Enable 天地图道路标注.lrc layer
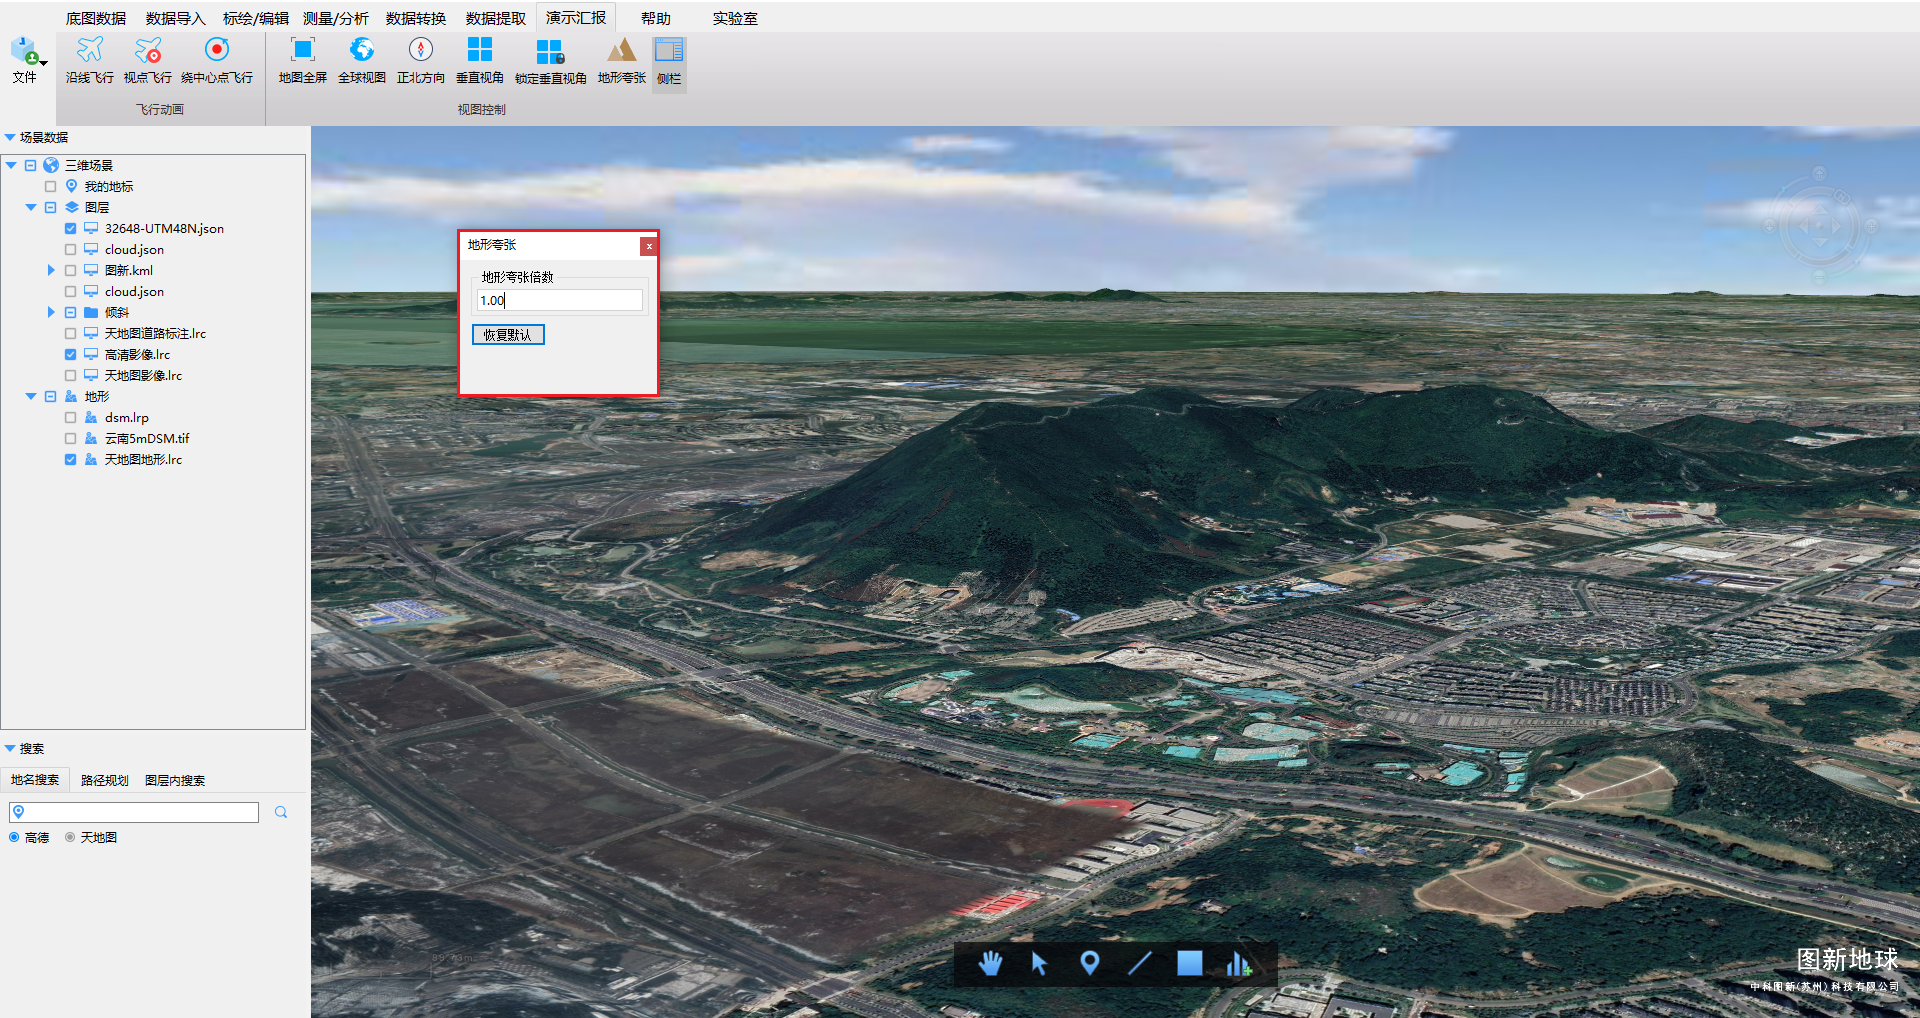Screen dimensions: 1920x1018 (70, 333)
